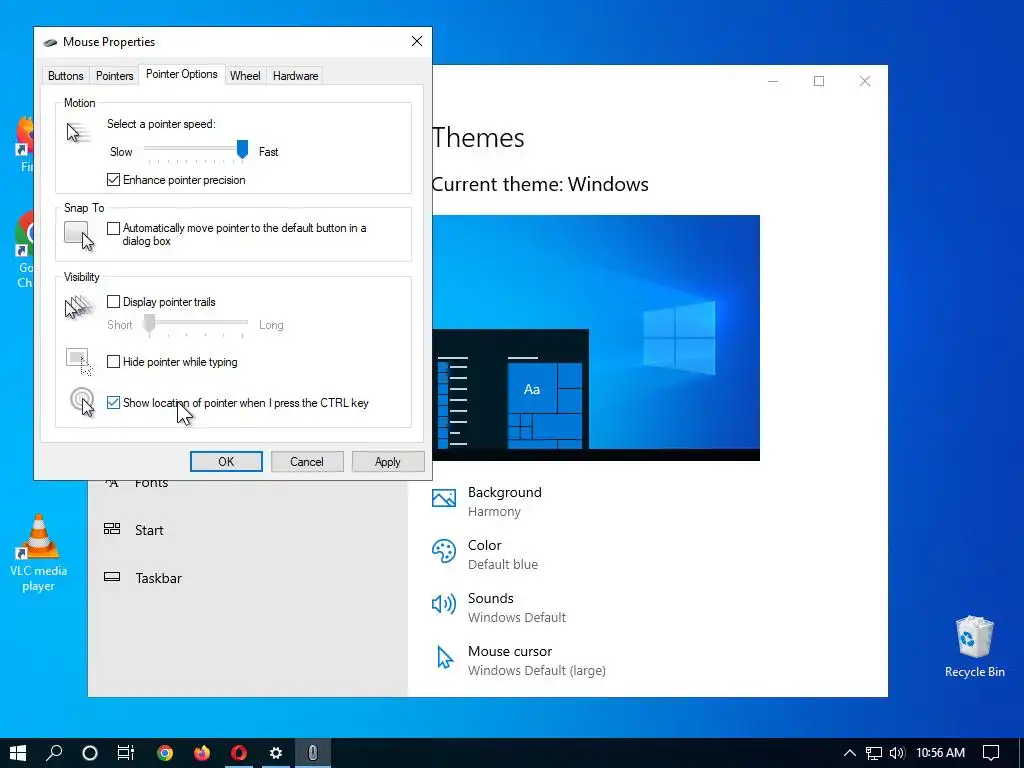Click the Motion pointer speed icon
The image size is (1024, 768).
coord(77,132)
